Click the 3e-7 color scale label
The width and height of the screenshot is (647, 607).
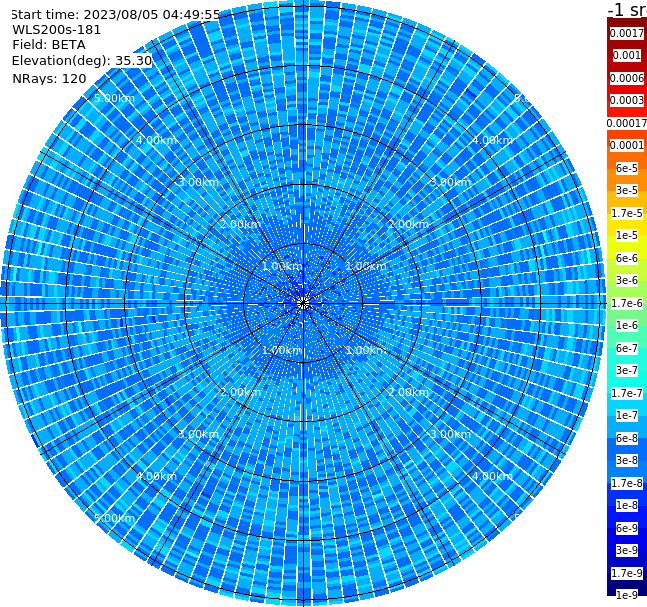pyautogui.click(x=627, y=370)
